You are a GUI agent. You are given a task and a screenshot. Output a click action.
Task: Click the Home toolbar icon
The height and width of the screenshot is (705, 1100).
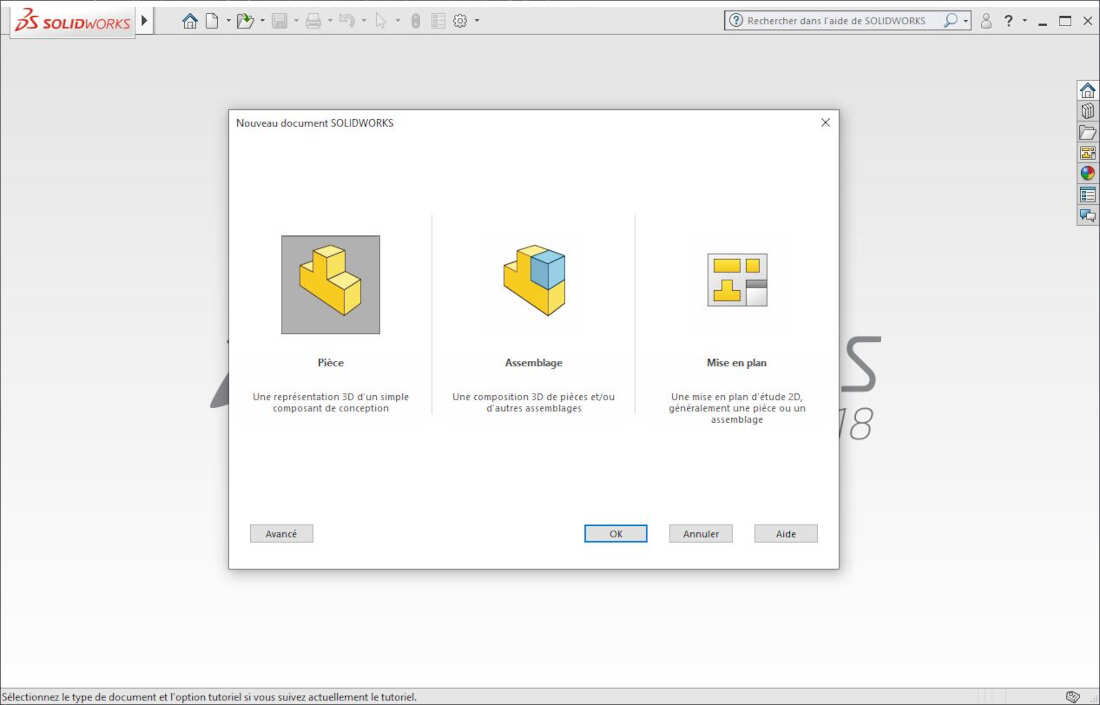tap(189, 21)
